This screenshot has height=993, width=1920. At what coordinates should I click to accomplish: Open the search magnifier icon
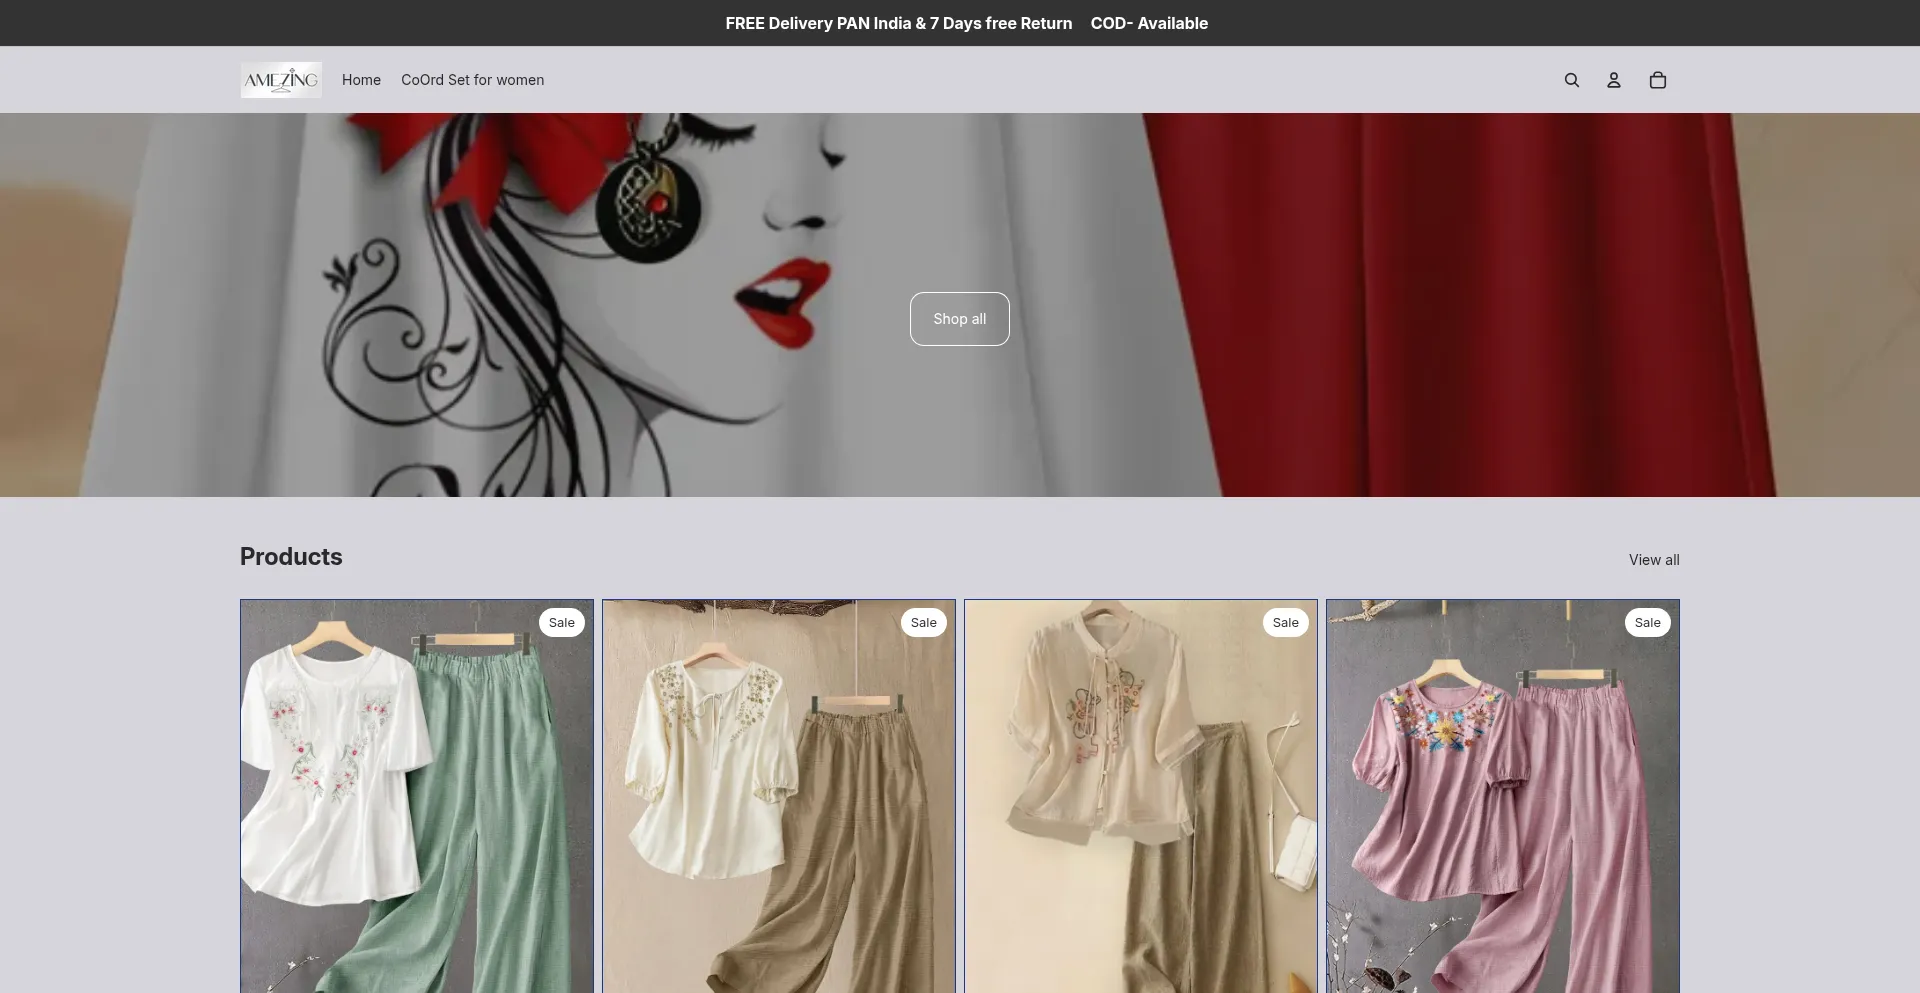(x=1571, y=80)
